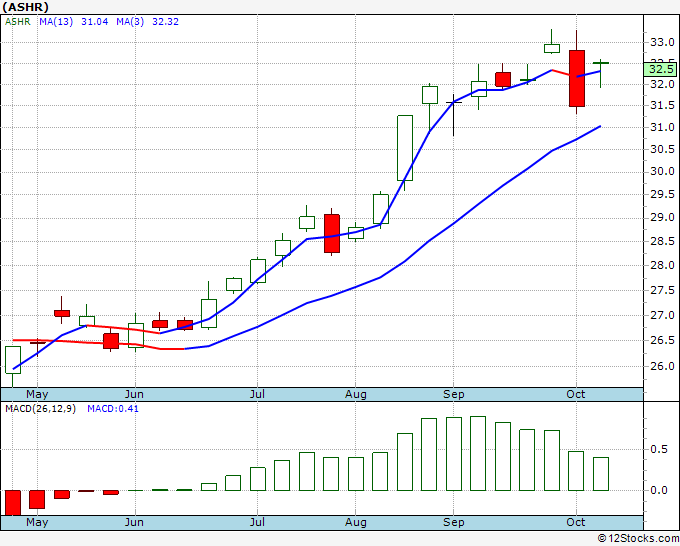680x546 pixels.
Task: Click Jul on the price chart time axis
Action: coord(257,395)
